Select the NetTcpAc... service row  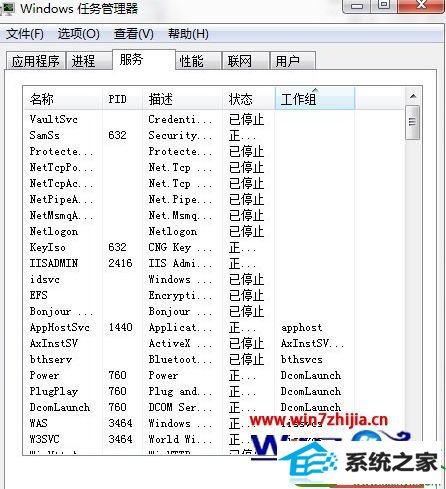click(x=213, y=183)
